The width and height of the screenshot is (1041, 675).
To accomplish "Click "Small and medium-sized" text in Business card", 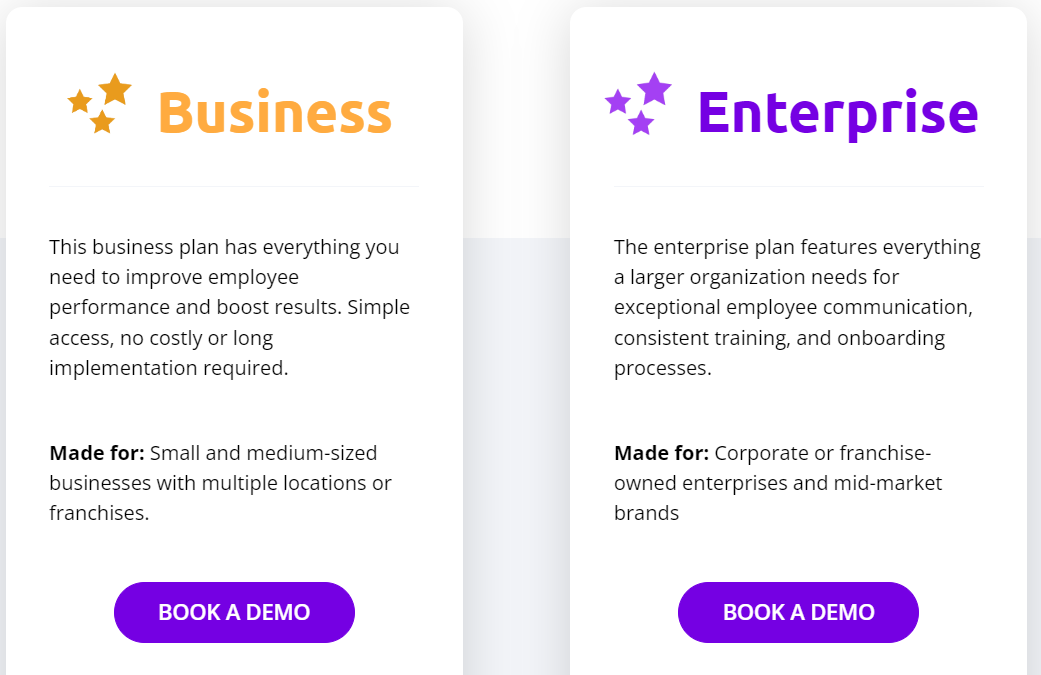I will (x=264, y=453).
